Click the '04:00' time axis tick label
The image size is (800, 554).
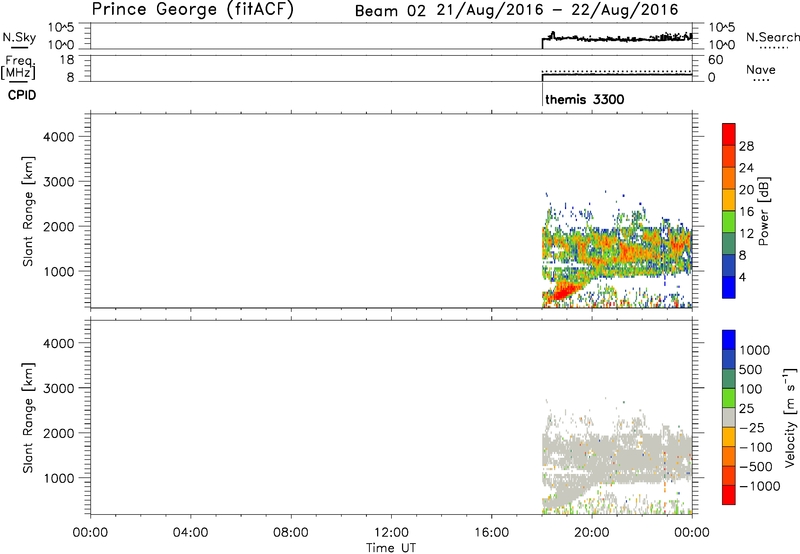click(190, 533)
